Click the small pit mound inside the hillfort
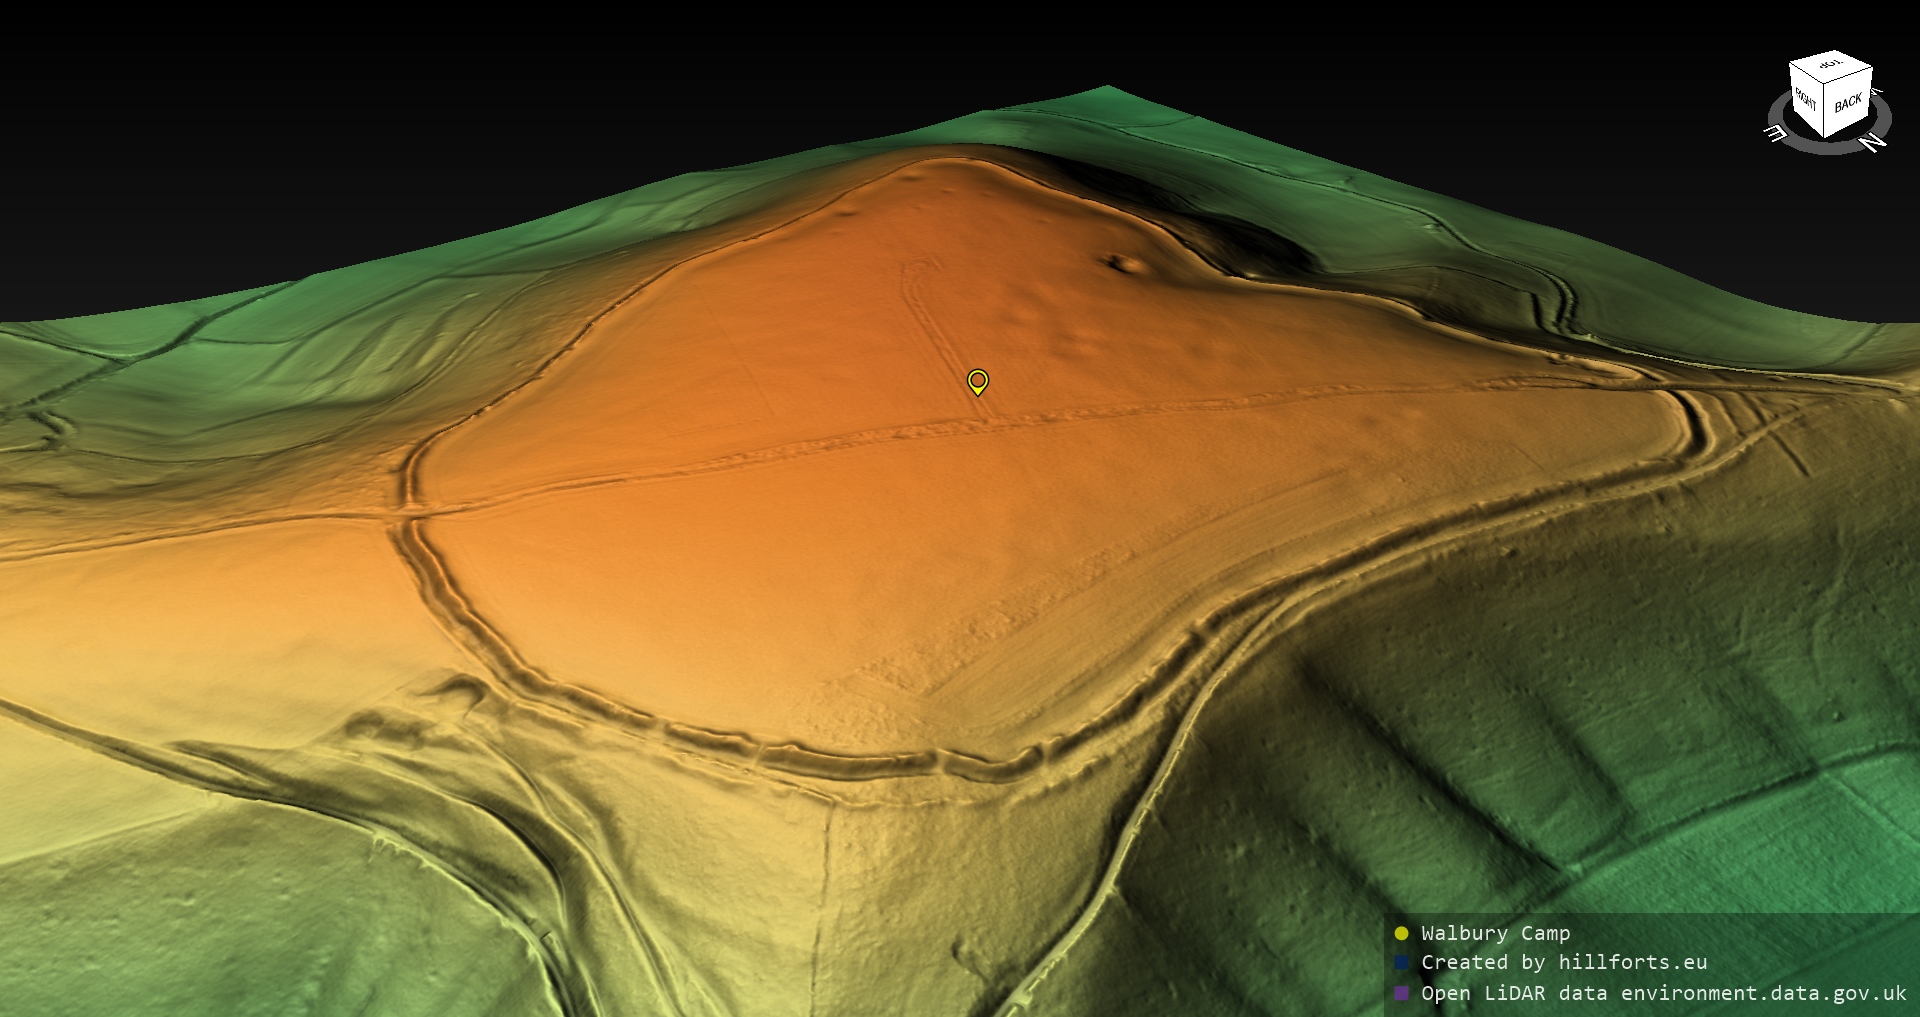1920x1017 pixels. pyautogui.click(x=1120, y=264)
